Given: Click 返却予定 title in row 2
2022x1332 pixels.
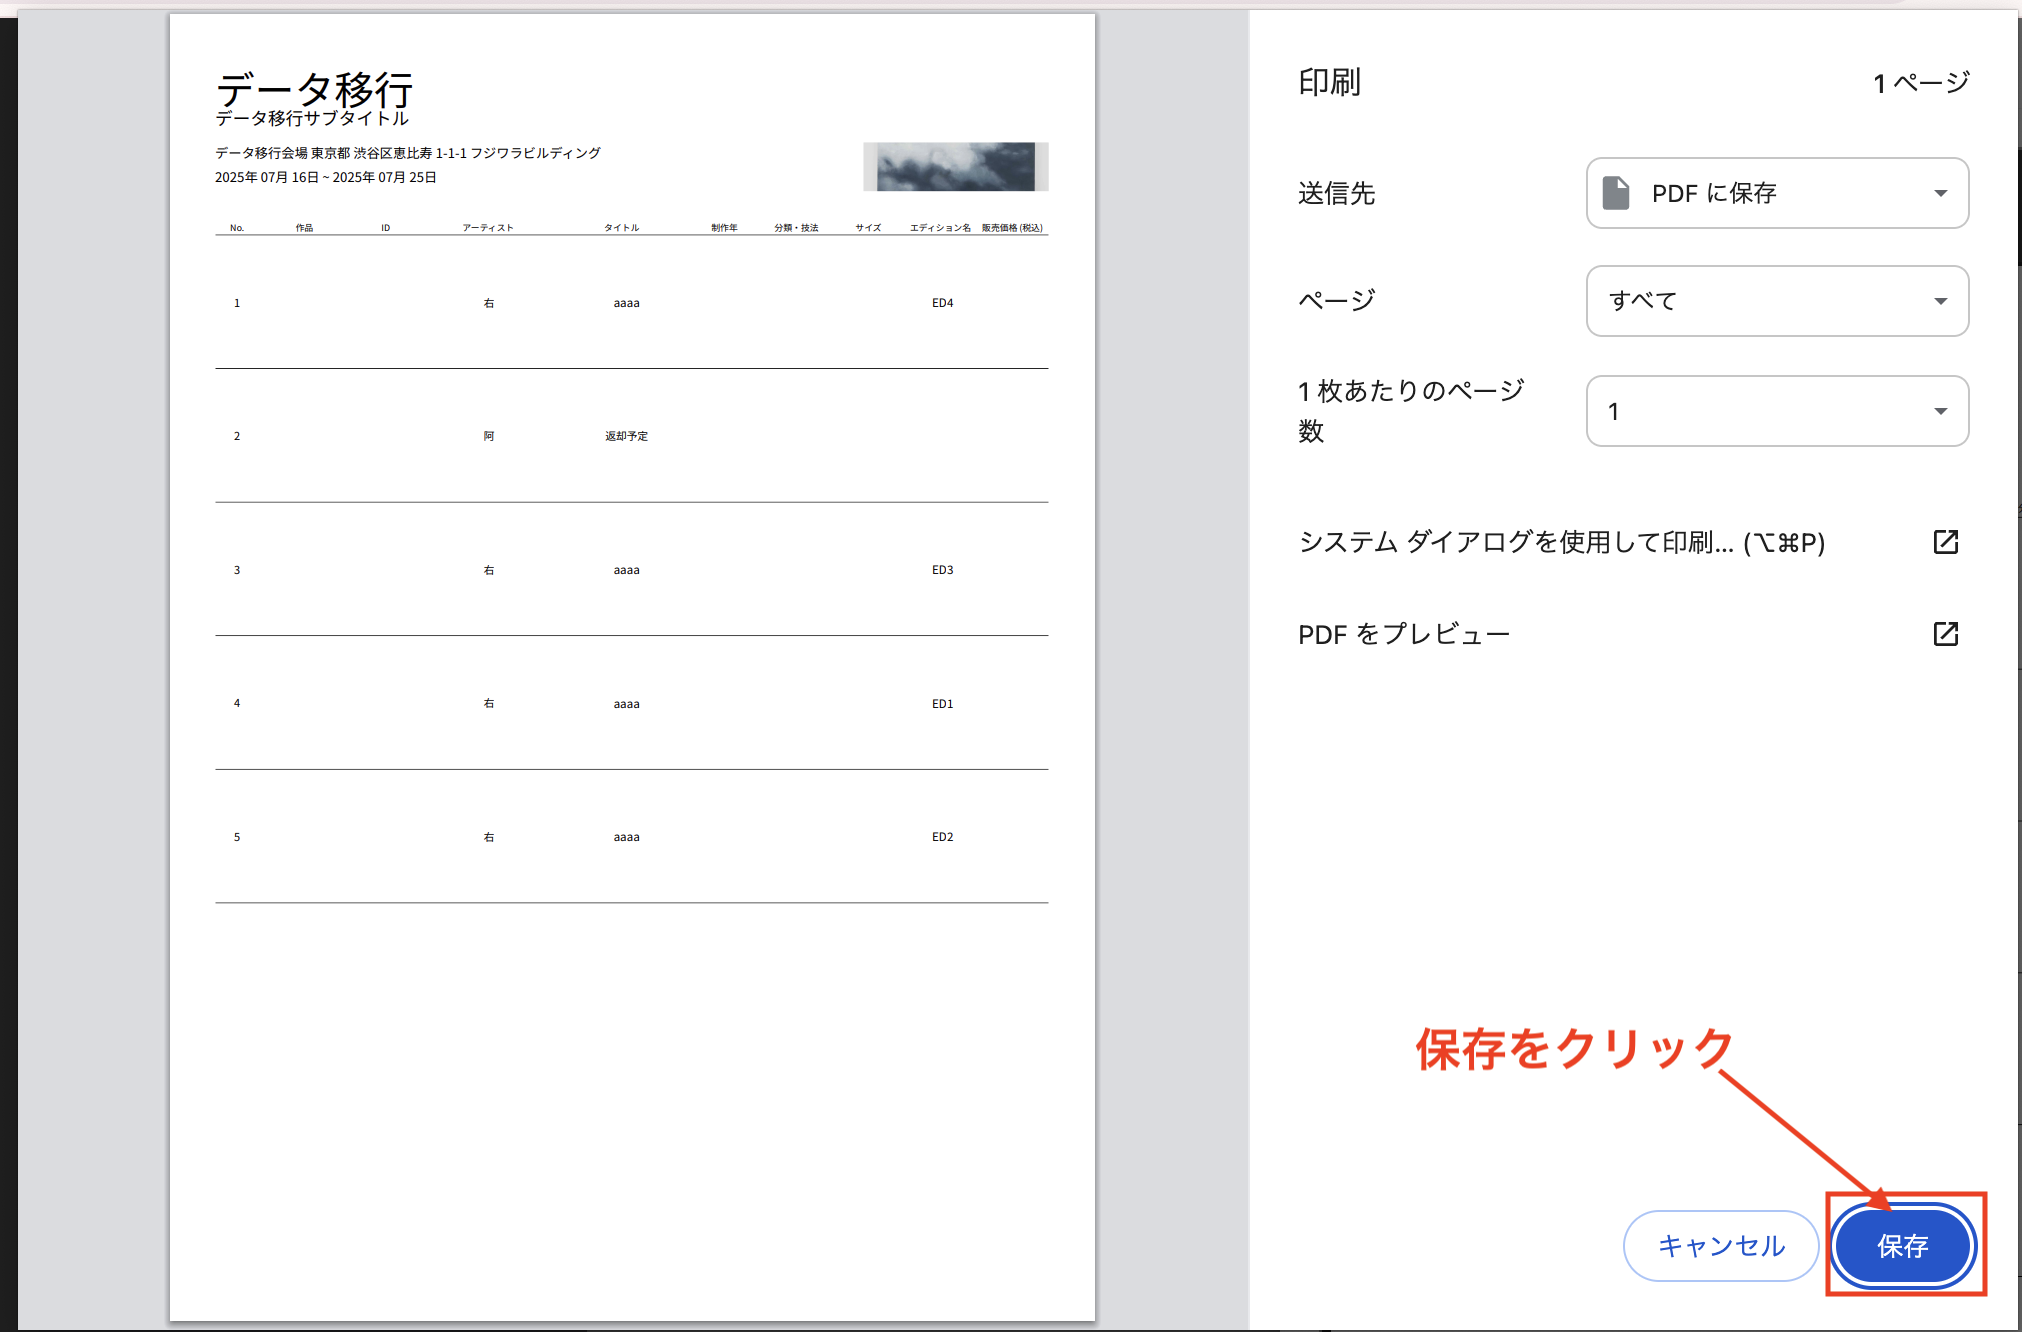Looking at the screenshot, I should click(626, 436).
